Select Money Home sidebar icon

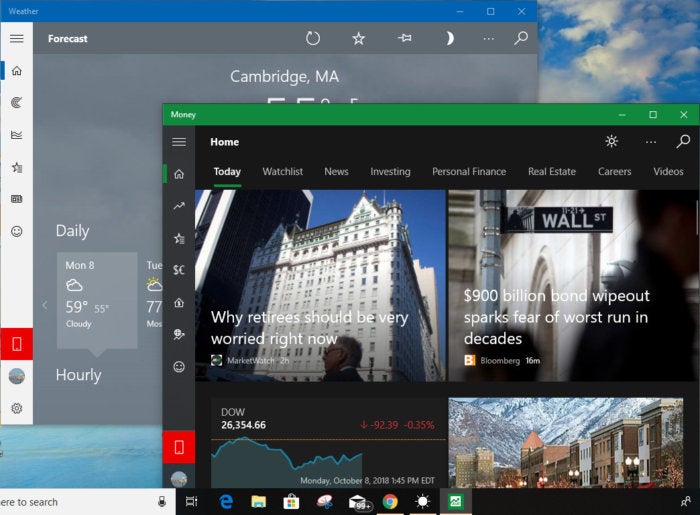tap(179, 174)
